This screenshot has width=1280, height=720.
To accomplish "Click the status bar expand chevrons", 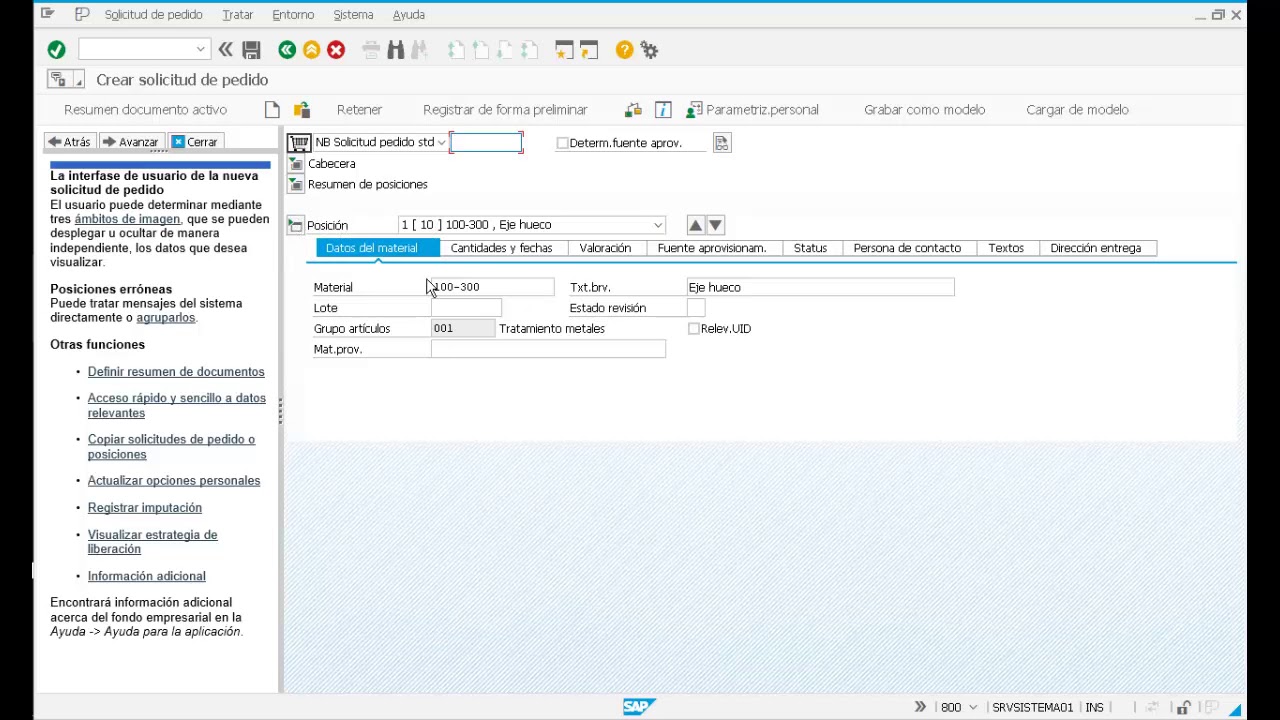I will tap(920, 707).
